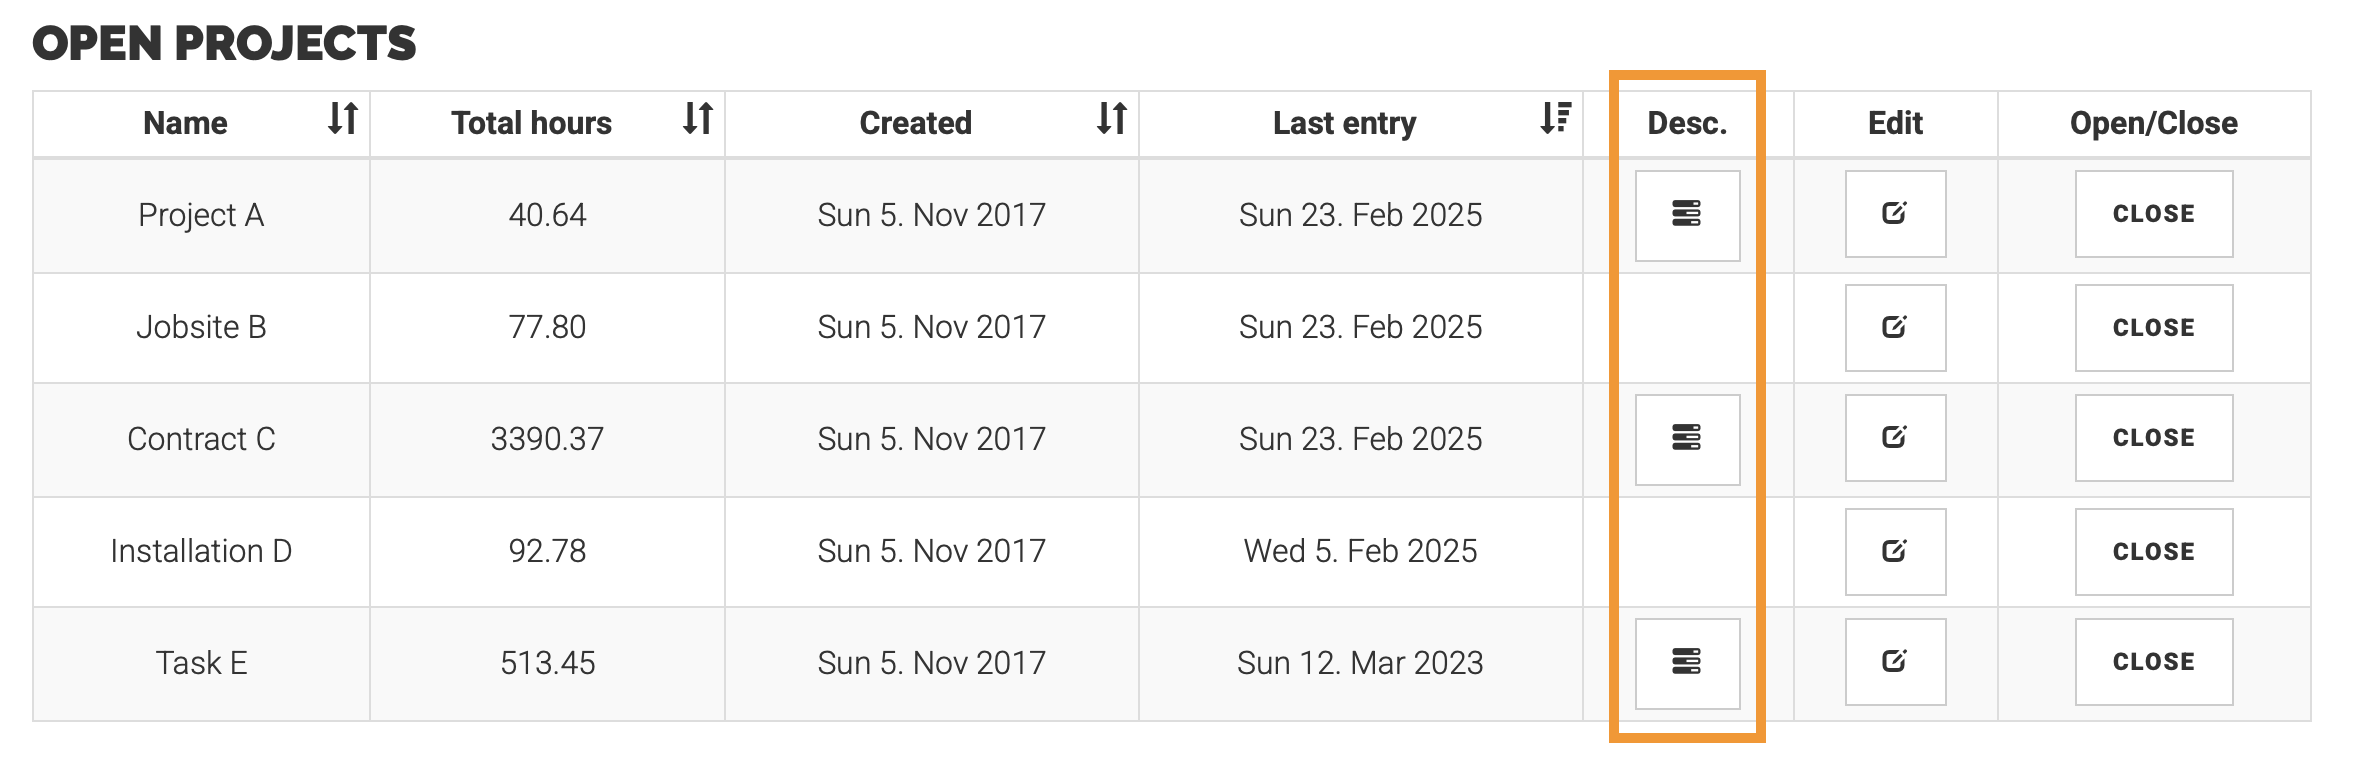Click the Last entry header label

point(1344,123)
